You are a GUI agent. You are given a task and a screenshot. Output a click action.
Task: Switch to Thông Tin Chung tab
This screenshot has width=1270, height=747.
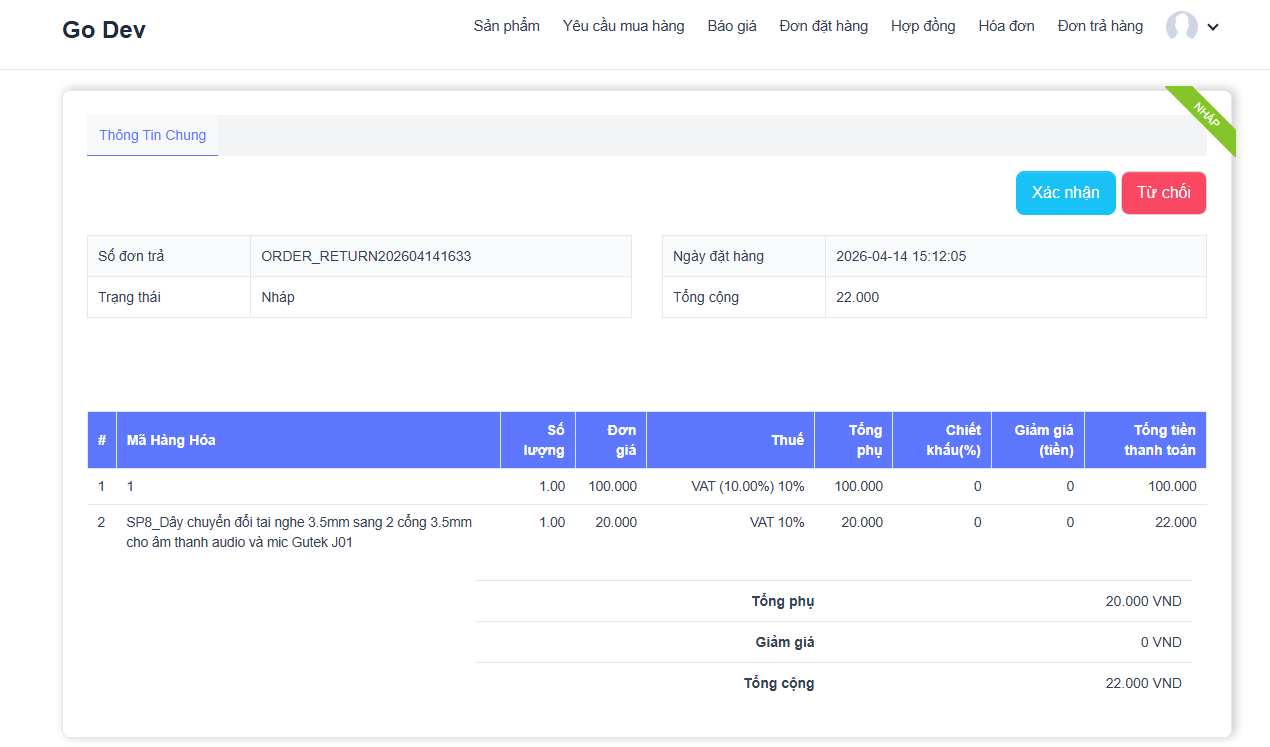click(152, 136)
